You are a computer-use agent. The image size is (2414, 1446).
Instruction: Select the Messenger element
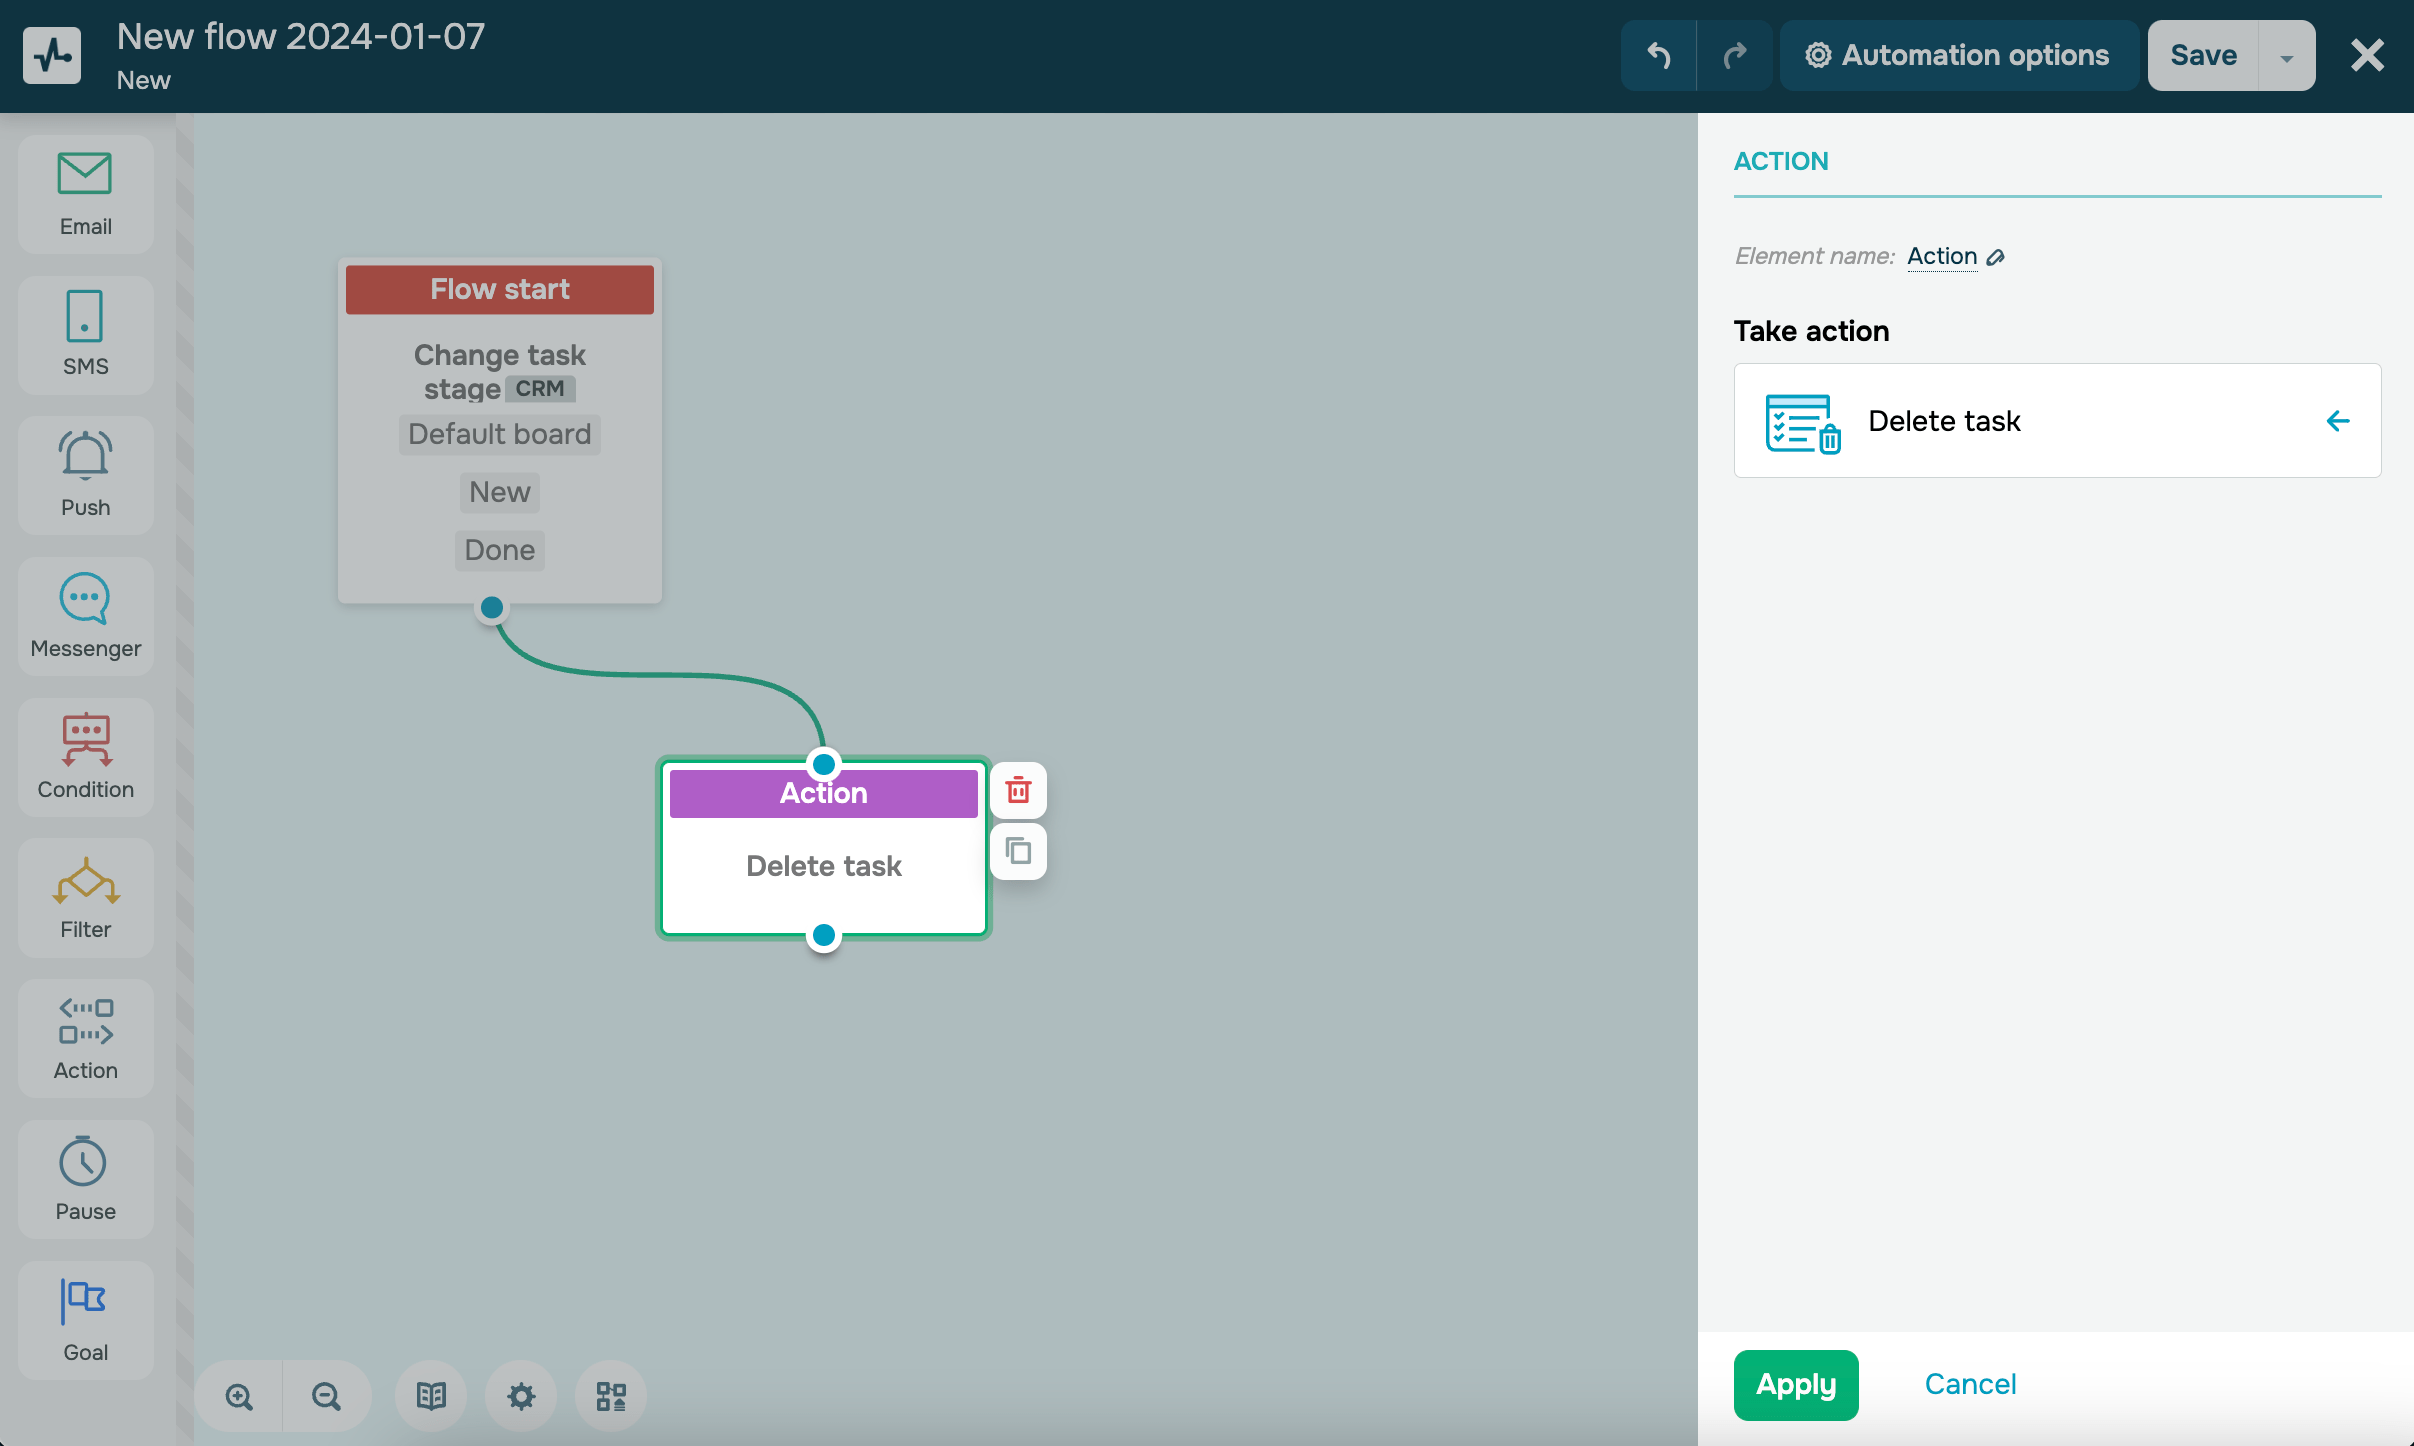click(x=85, y=616)
